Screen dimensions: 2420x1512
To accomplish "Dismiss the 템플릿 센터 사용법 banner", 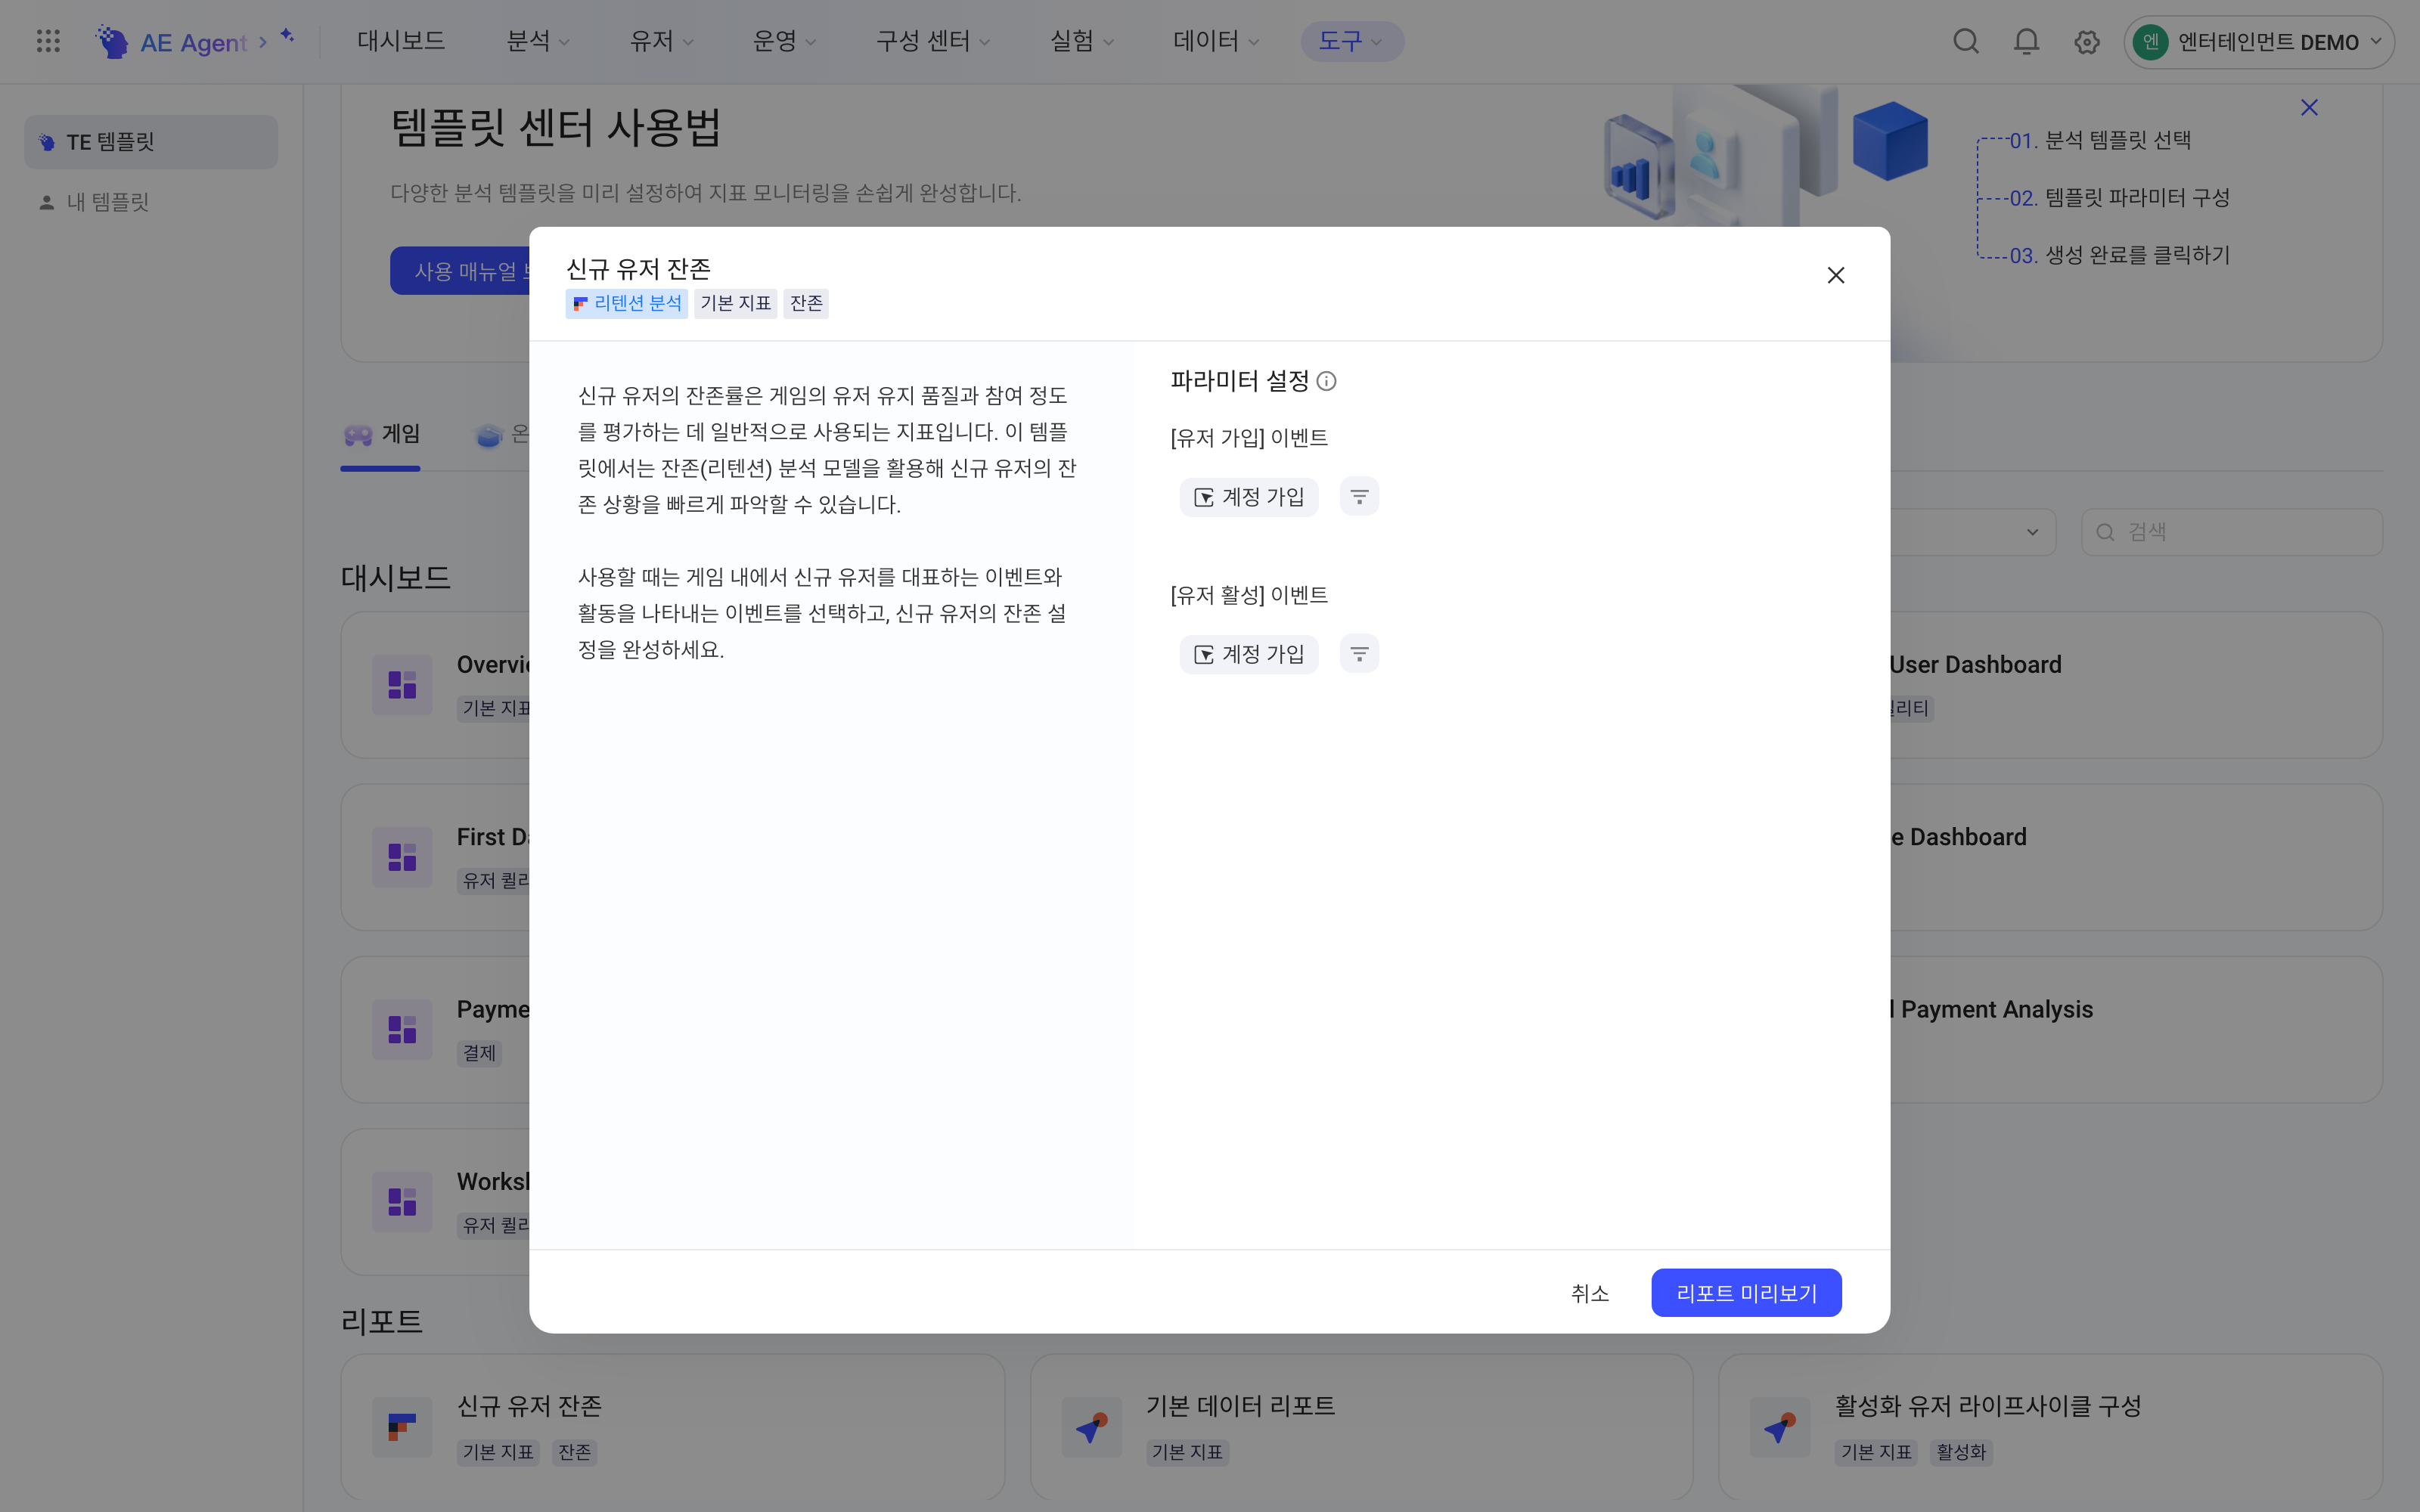I will point(2309,108).
